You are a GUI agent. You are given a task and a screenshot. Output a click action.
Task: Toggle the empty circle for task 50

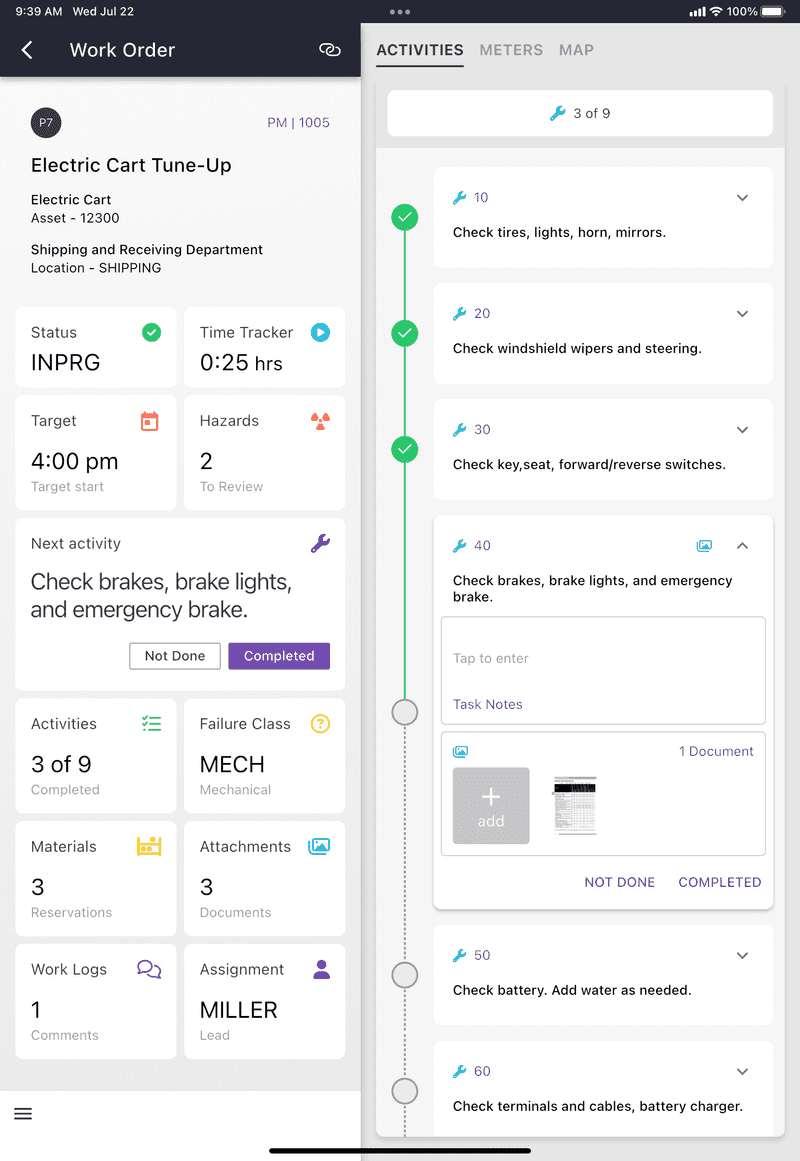coord(404,975)
